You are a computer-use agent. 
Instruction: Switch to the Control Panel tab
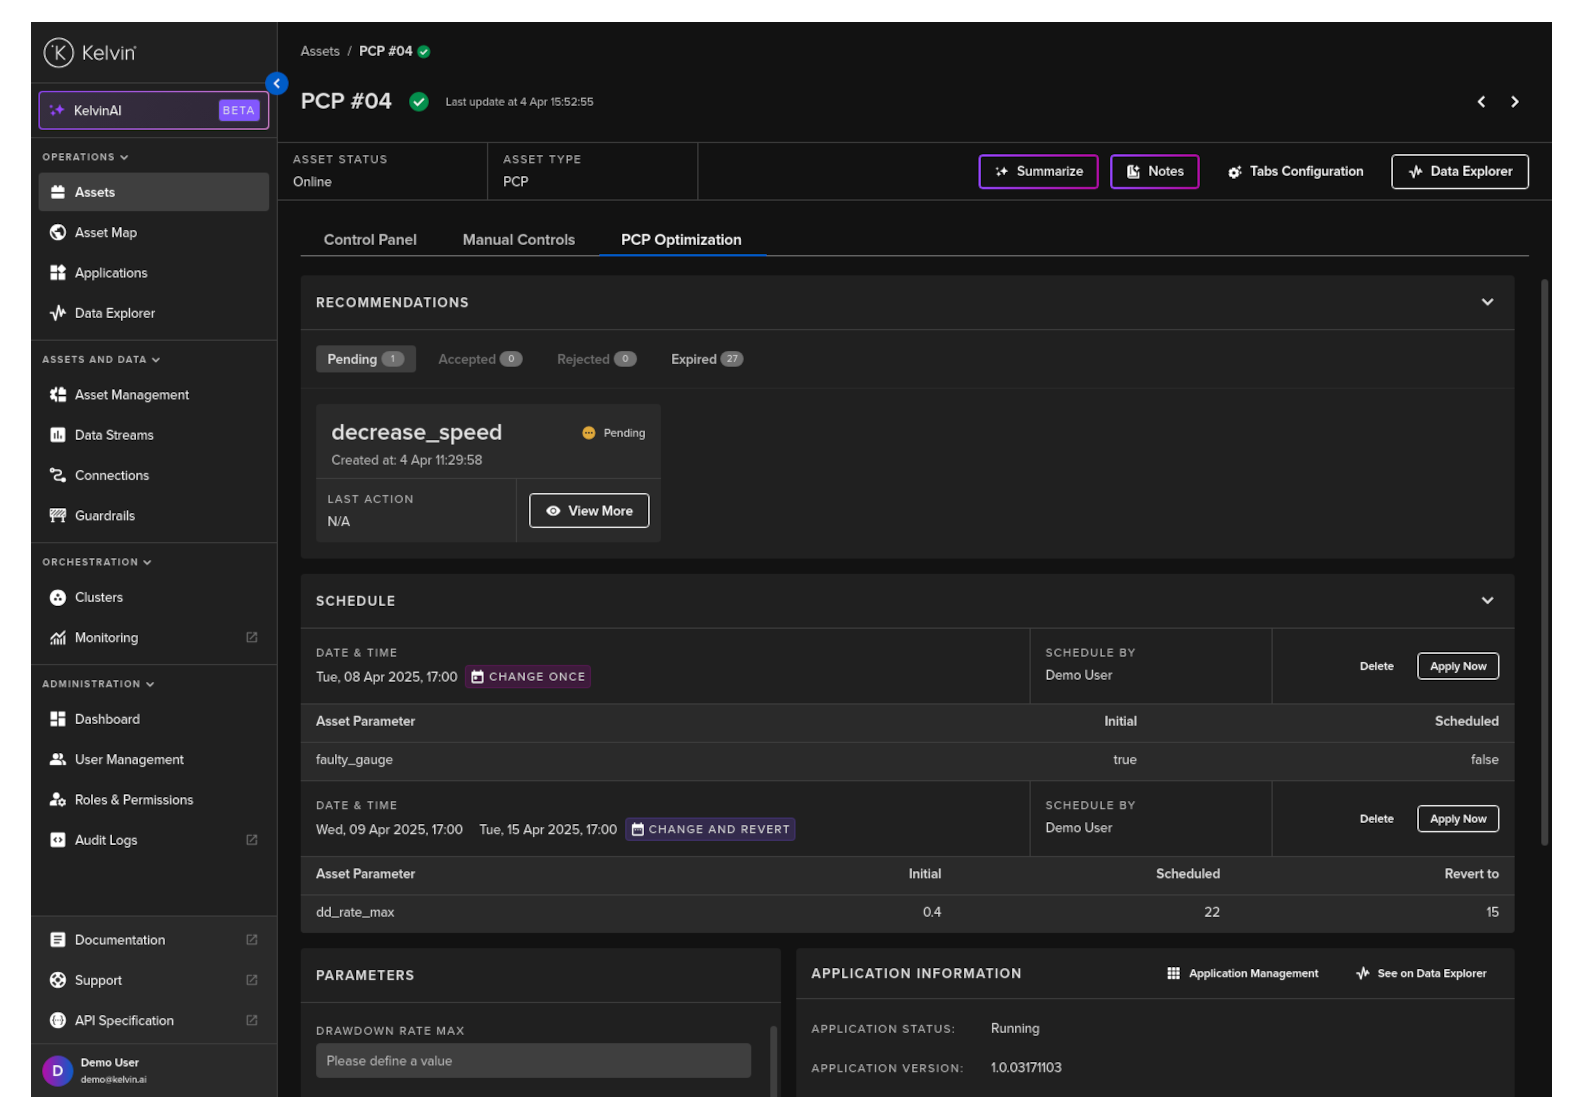coord(370,240)
